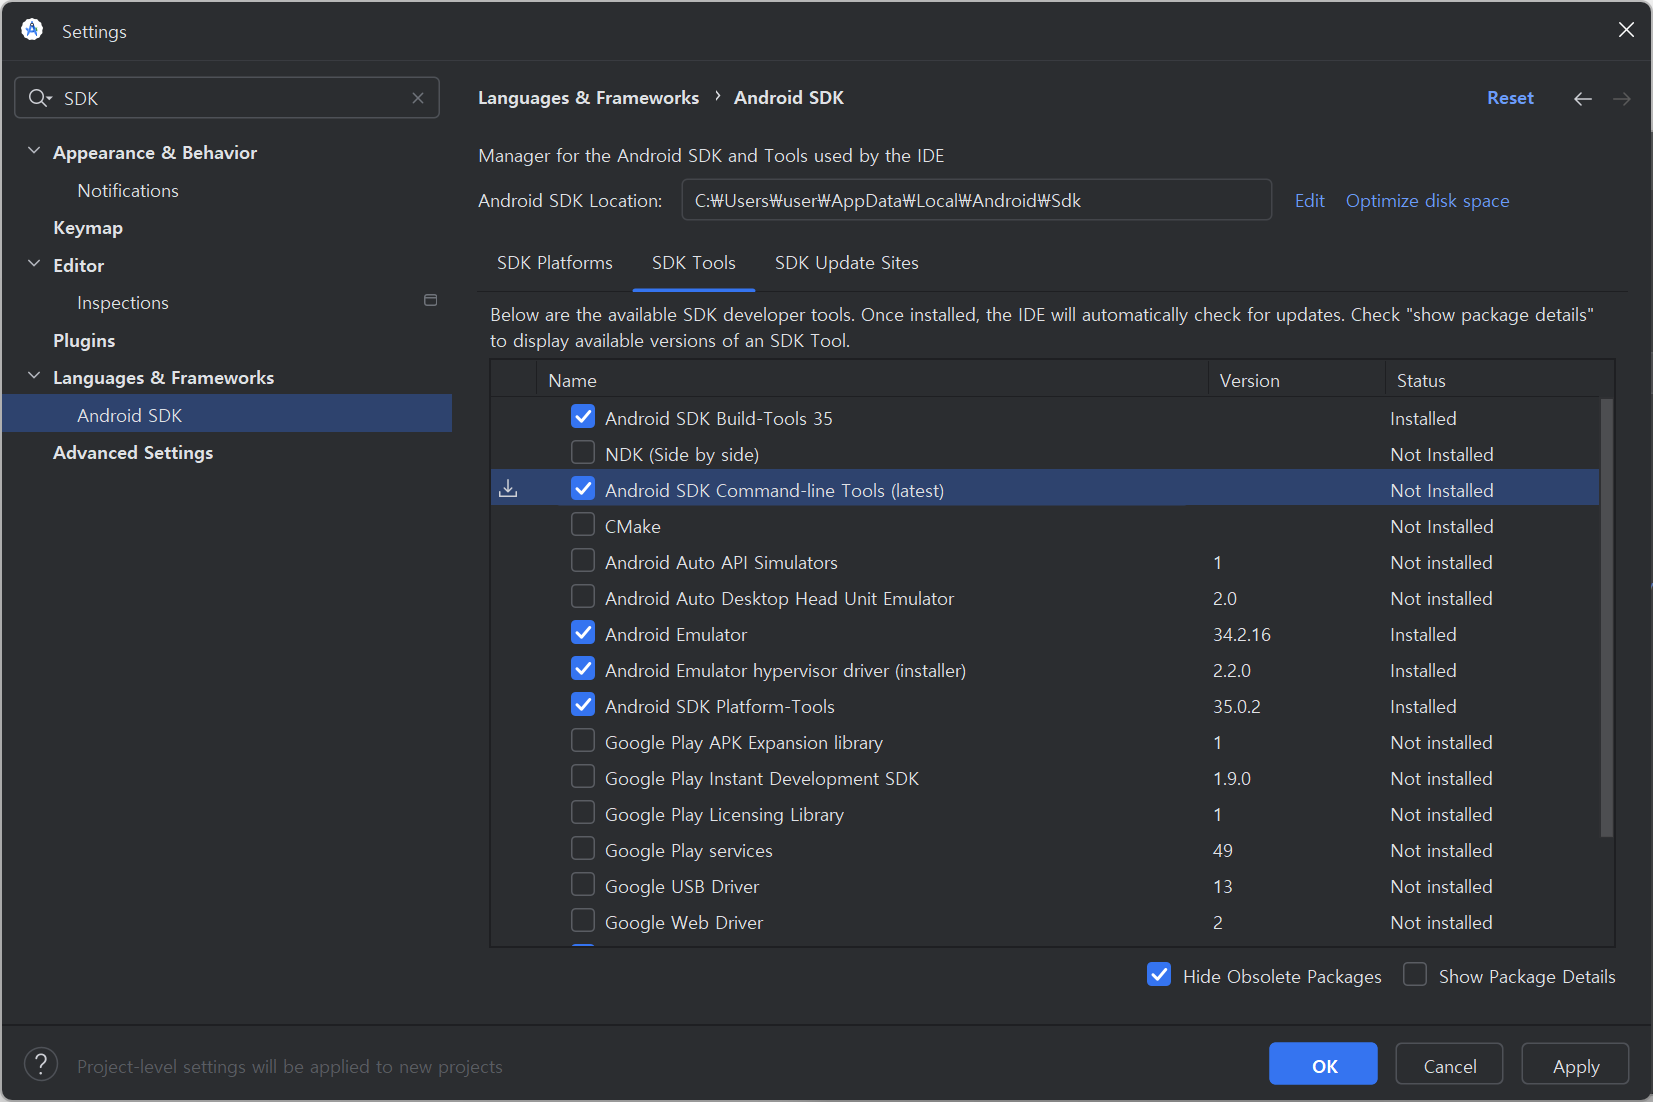
Task: Check Google Play Licensing Library
Action: [x=583, y=813]
